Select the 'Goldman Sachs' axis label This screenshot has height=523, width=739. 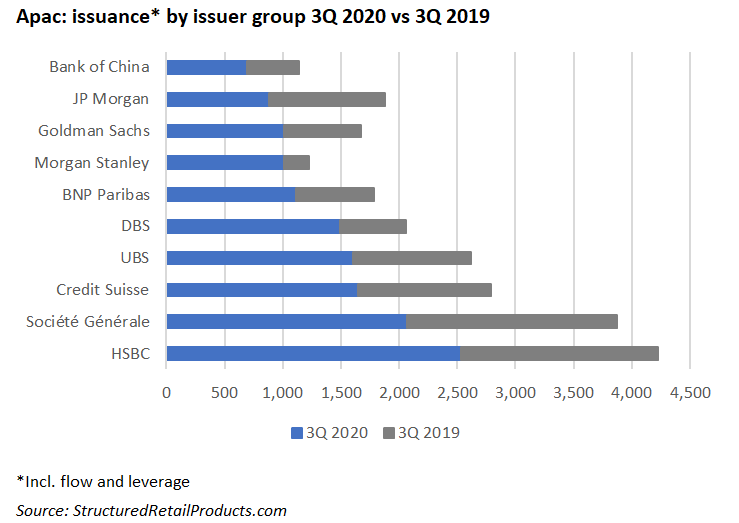tap(94, 131)
